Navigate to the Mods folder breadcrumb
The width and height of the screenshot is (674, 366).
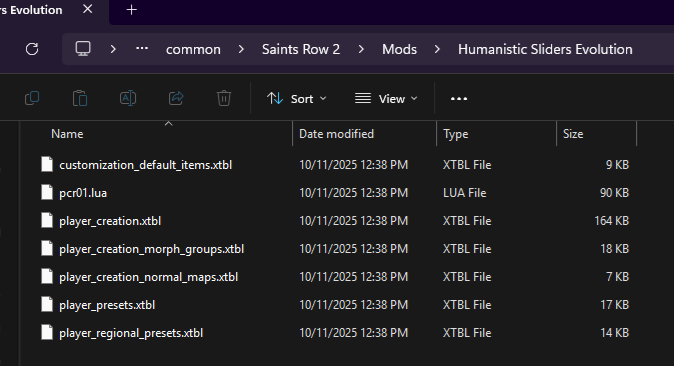click(x=399, y=49)
